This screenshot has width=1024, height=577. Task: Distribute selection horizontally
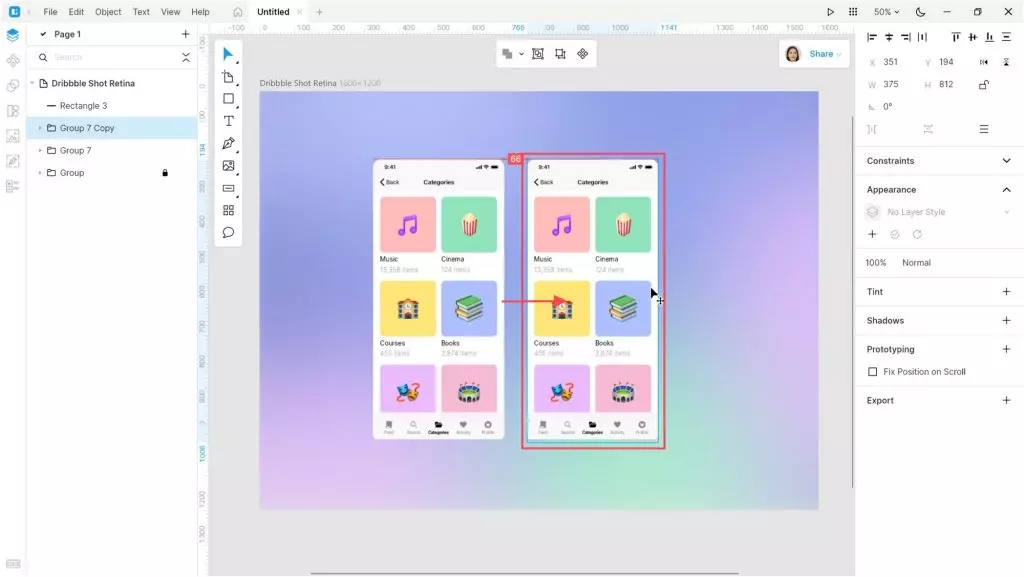(922, 37)
